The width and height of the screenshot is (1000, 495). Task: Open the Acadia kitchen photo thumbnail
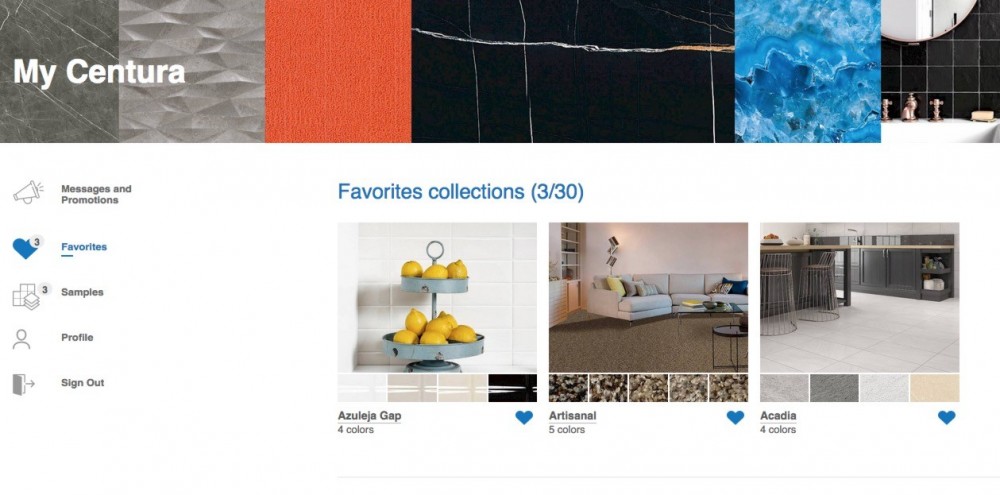coord(860,297)
